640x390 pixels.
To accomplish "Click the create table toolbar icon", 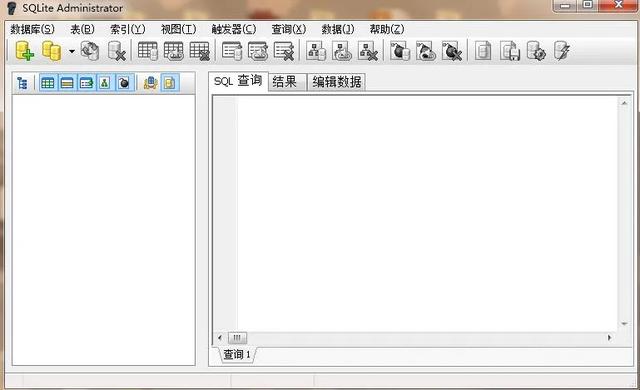I will pyautogui.click(x=147, y=51).
